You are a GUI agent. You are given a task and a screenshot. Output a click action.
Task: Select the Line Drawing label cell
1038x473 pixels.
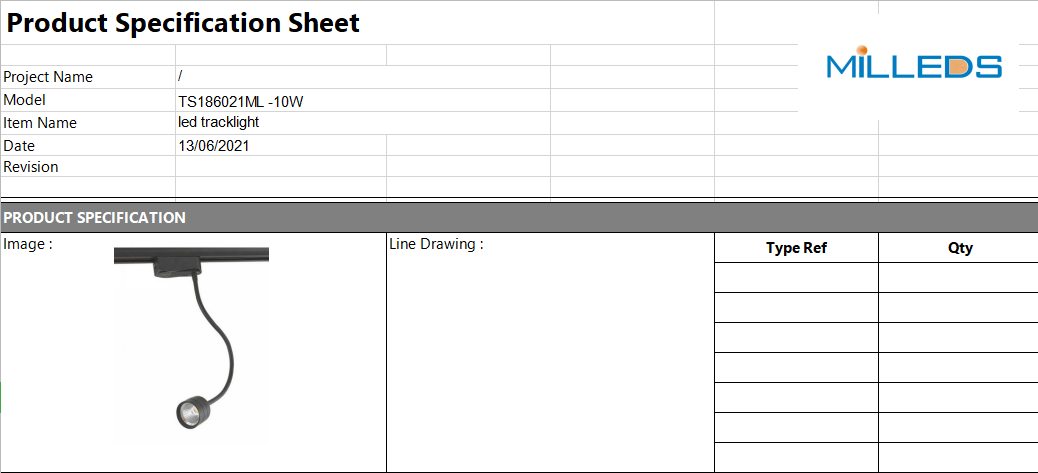point(436,243)
